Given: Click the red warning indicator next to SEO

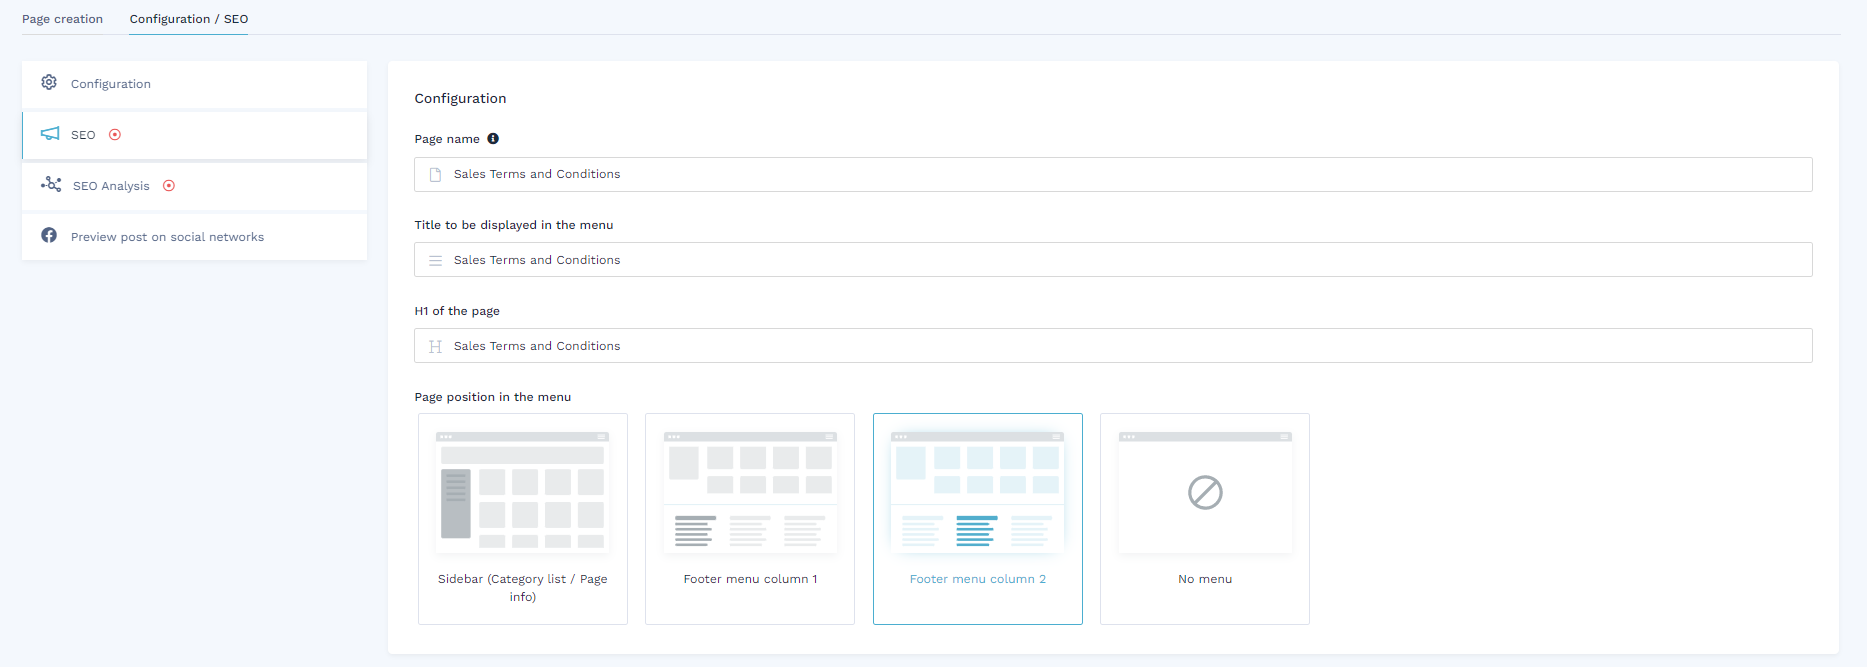Looking at the screenshot, I should [115, 135].
